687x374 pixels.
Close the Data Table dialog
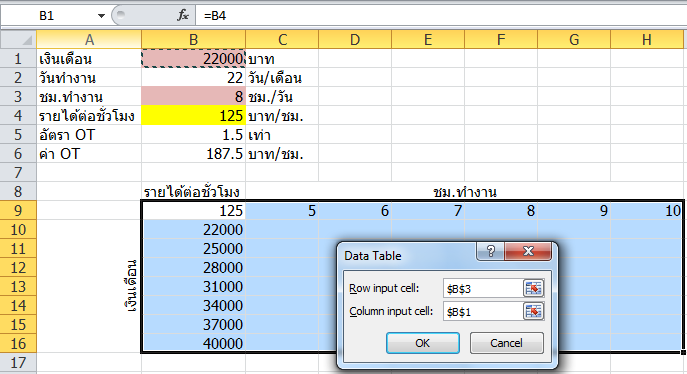pyautogui.click(x=528, y=251)
